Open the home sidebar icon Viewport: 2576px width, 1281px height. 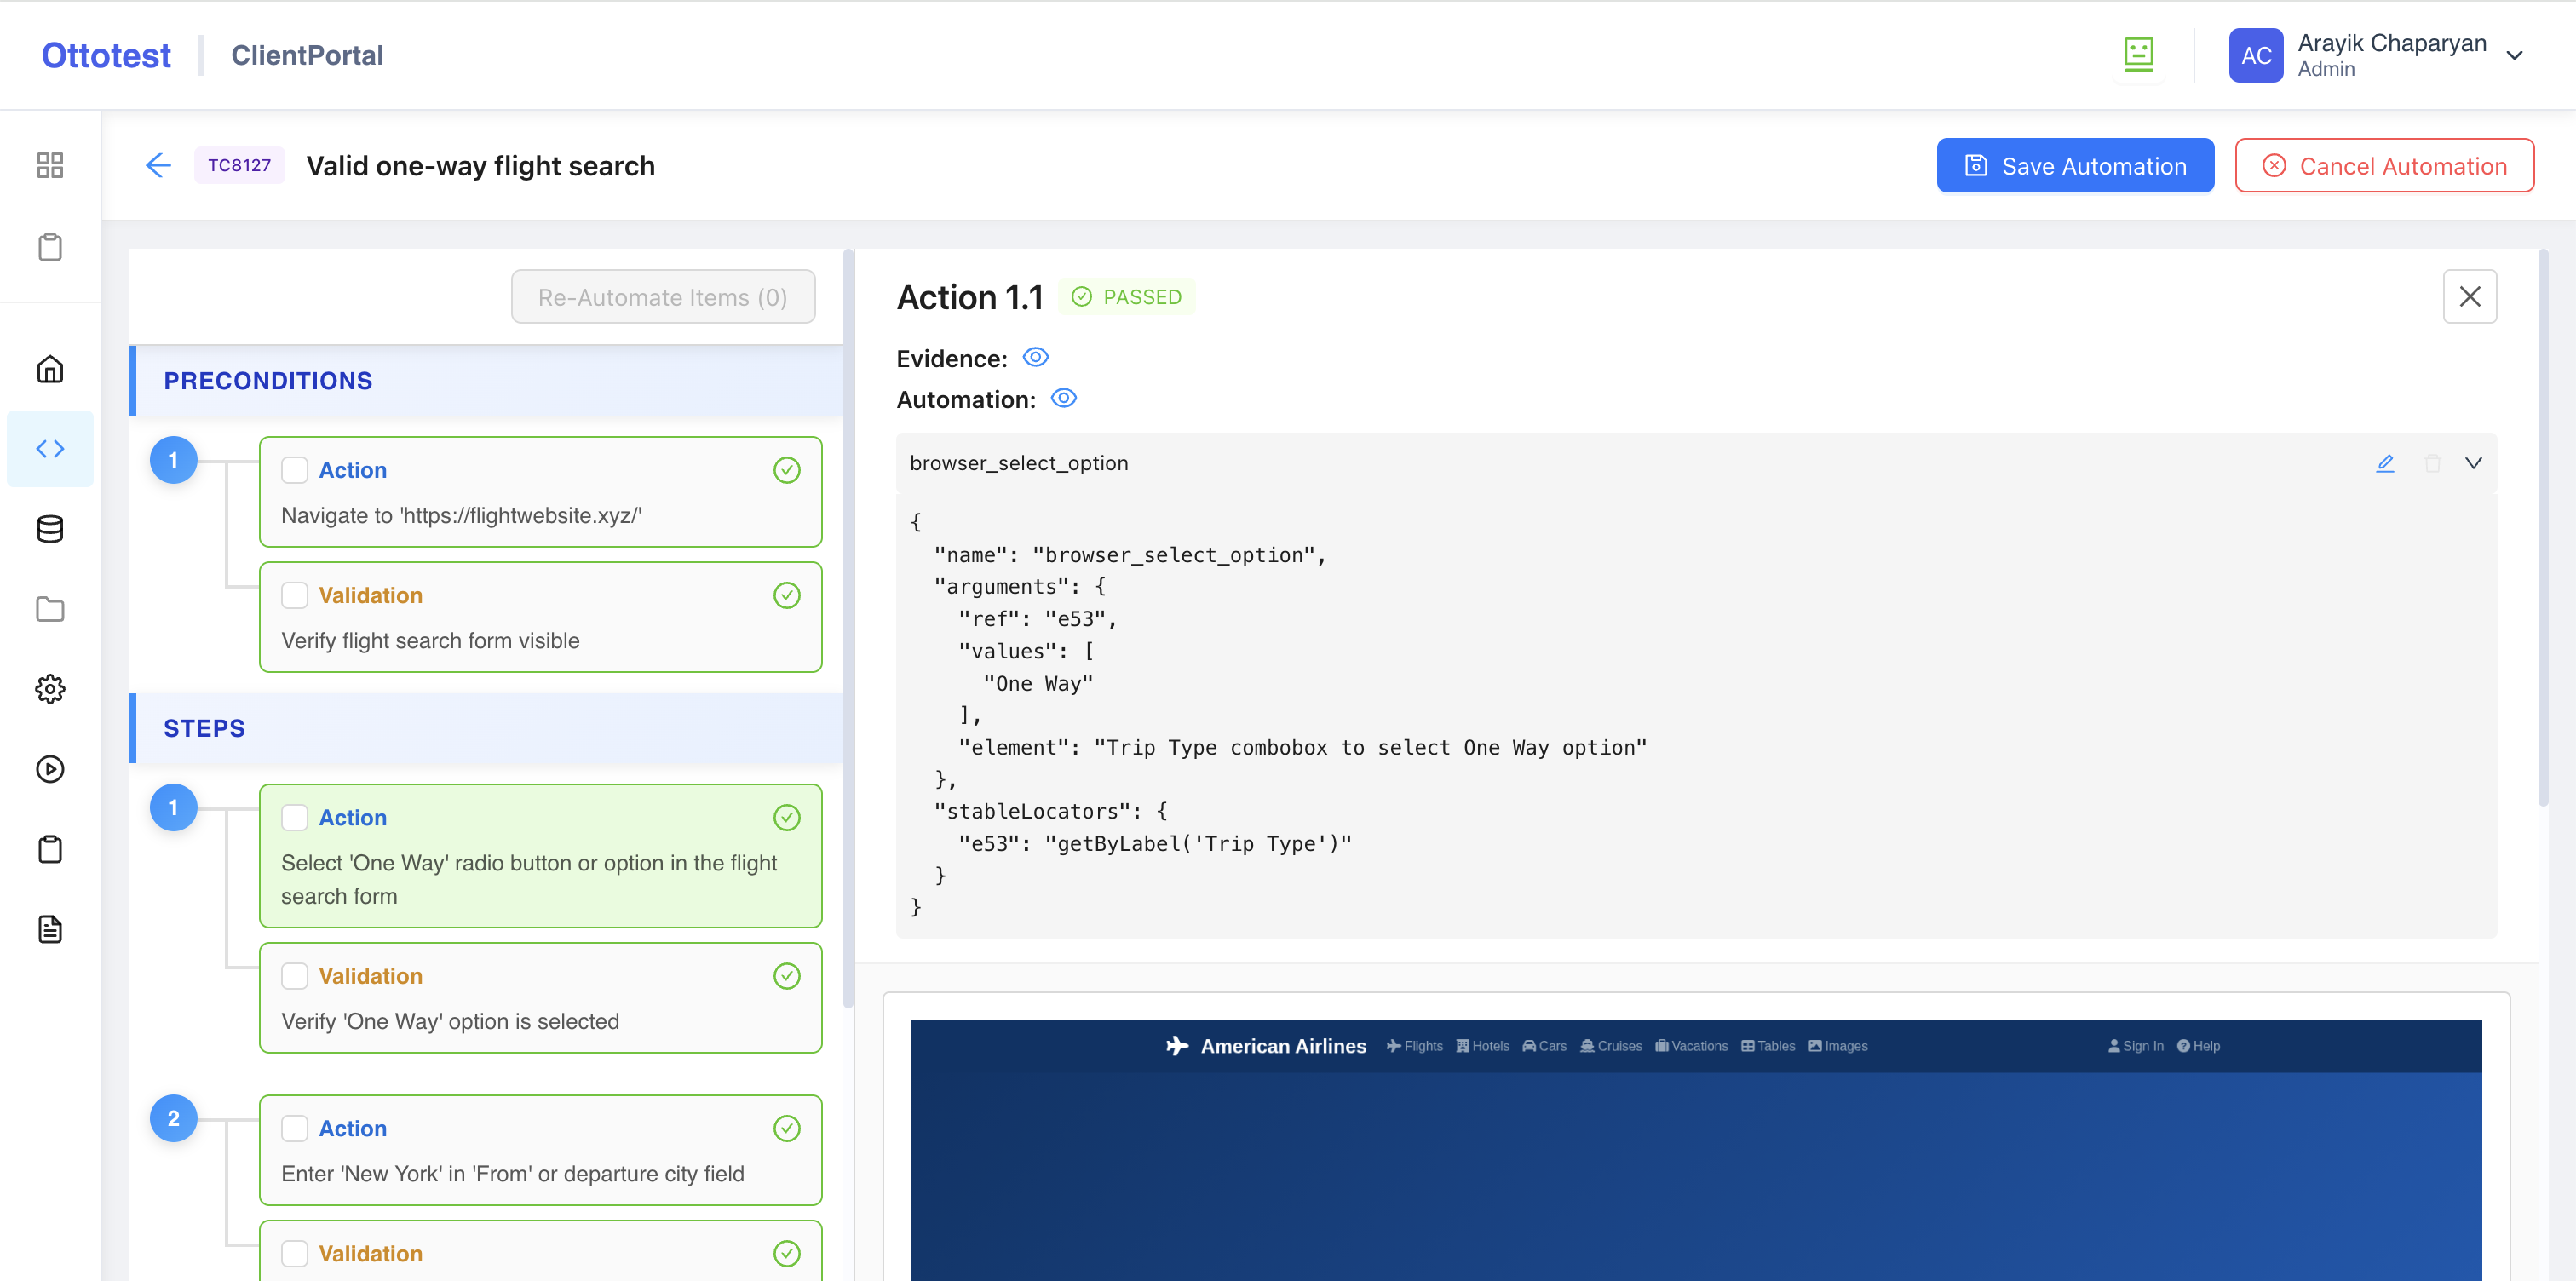pyautogui.click(x=50, y=369)
